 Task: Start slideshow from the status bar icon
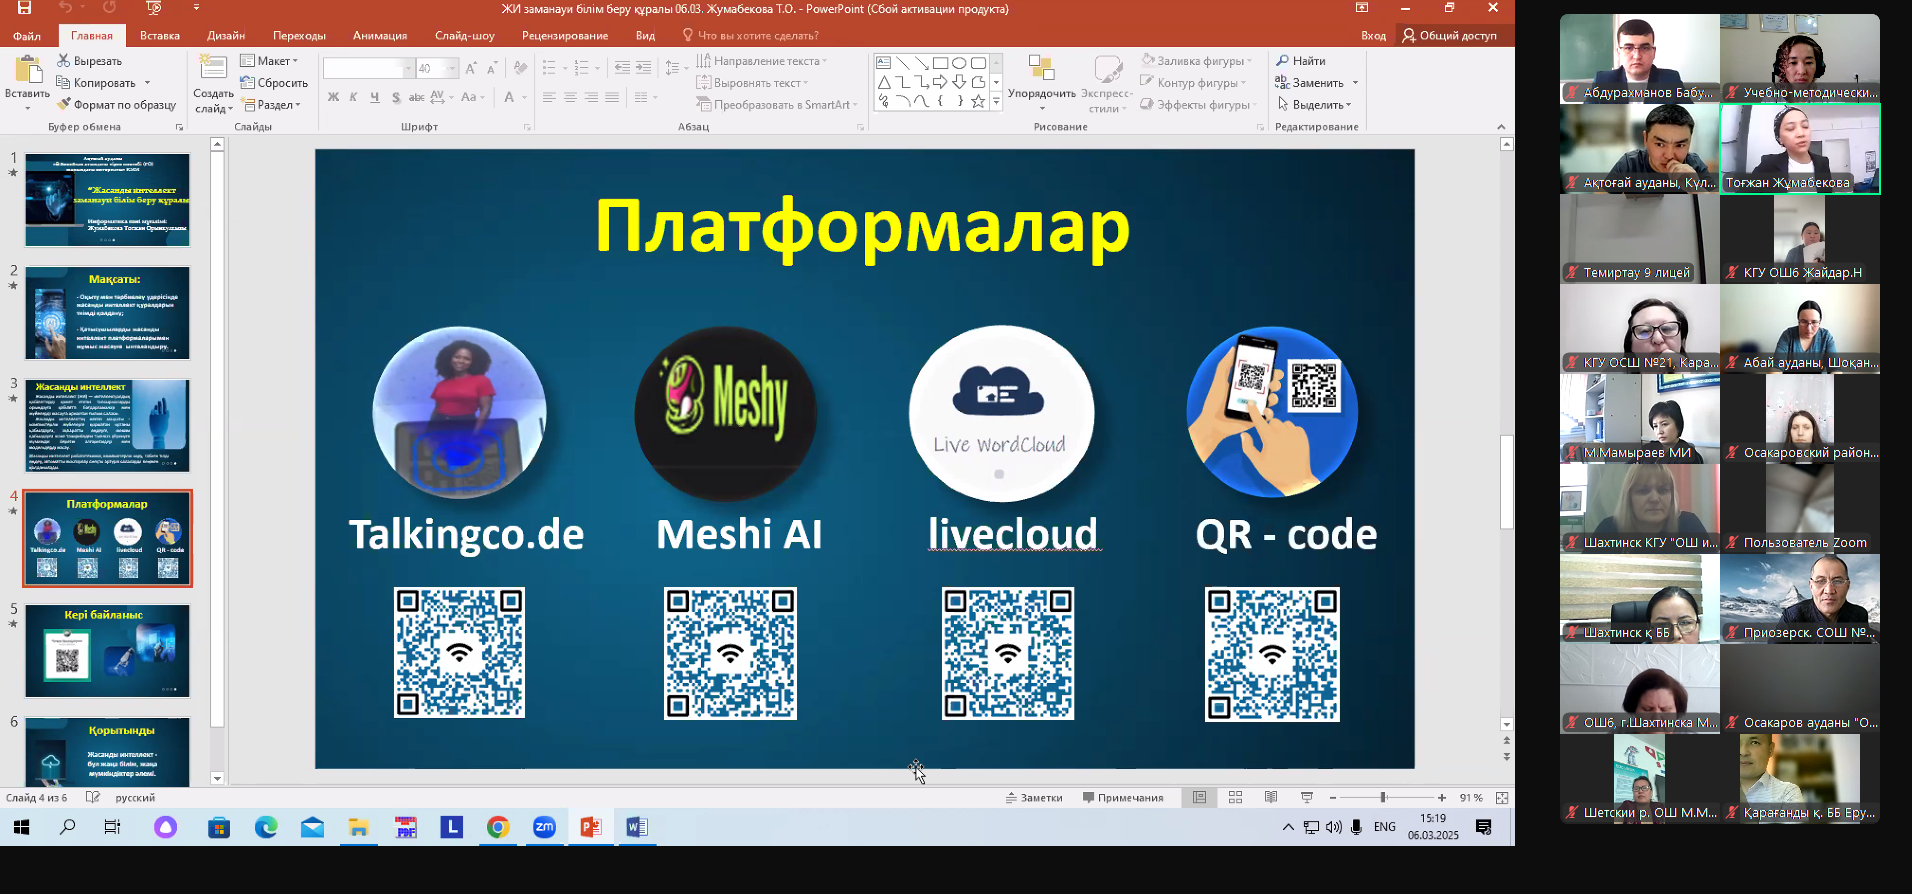coord(1306,798)
